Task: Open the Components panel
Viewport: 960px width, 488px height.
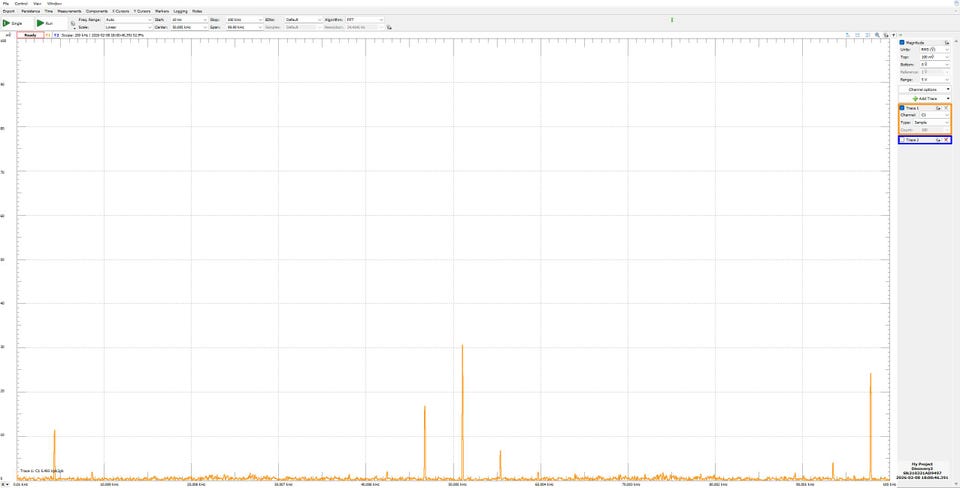Action: 97,11
